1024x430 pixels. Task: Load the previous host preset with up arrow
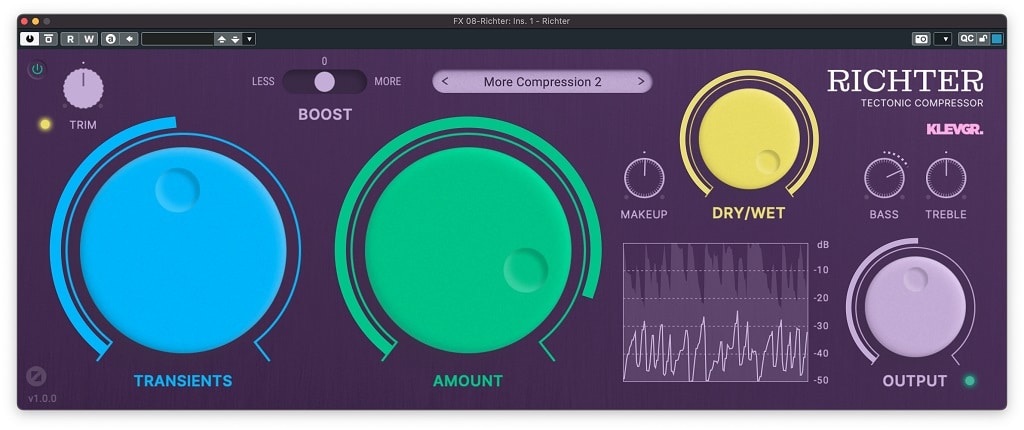pyautogui.click(x=221, y=39)
